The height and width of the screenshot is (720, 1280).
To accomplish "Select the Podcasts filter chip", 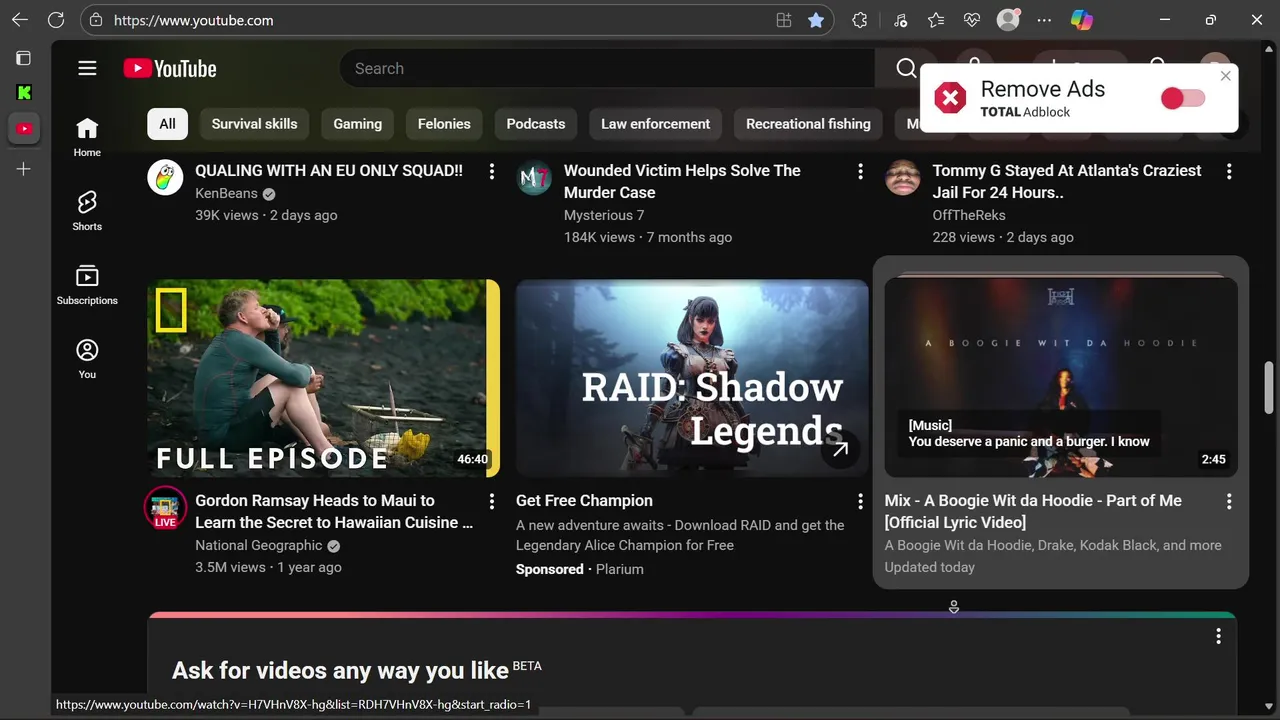I will pyautogui.click(x=536, y=124).
